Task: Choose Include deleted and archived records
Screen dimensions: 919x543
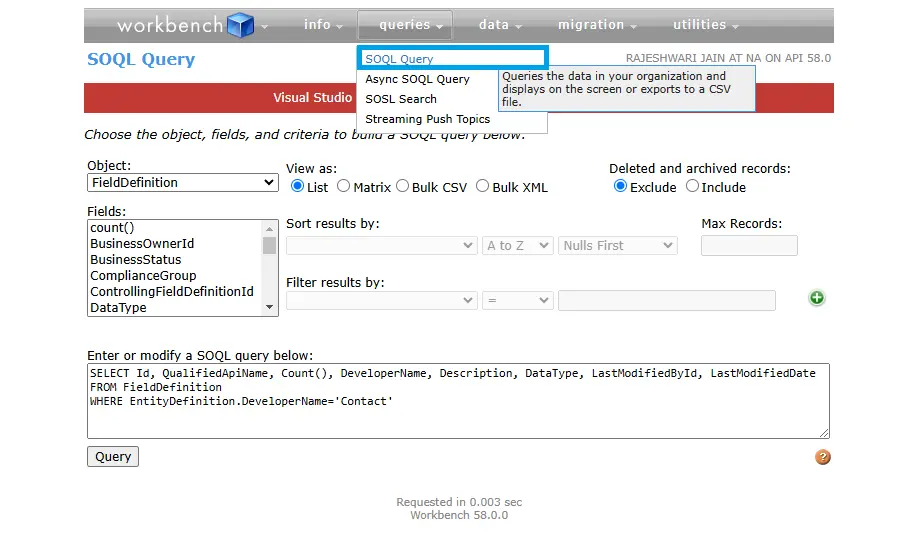Action: 693,186
